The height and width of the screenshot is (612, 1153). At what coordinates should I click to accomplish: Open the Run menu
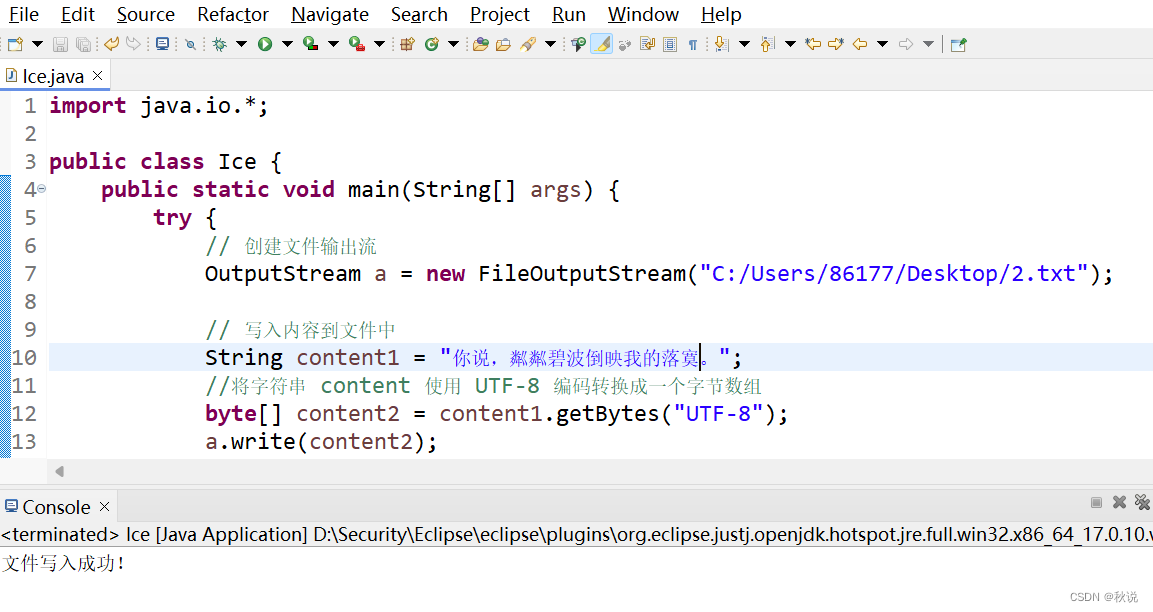[569, 15]
